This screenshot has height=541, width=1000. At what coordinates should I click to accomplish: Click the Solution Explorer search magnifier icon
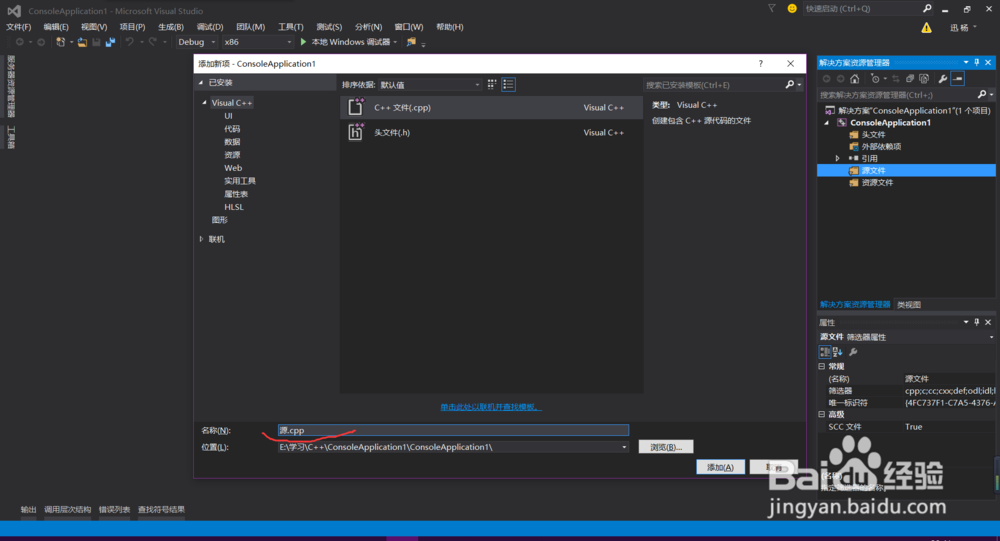pyautogui.click(x=982, y=94)
